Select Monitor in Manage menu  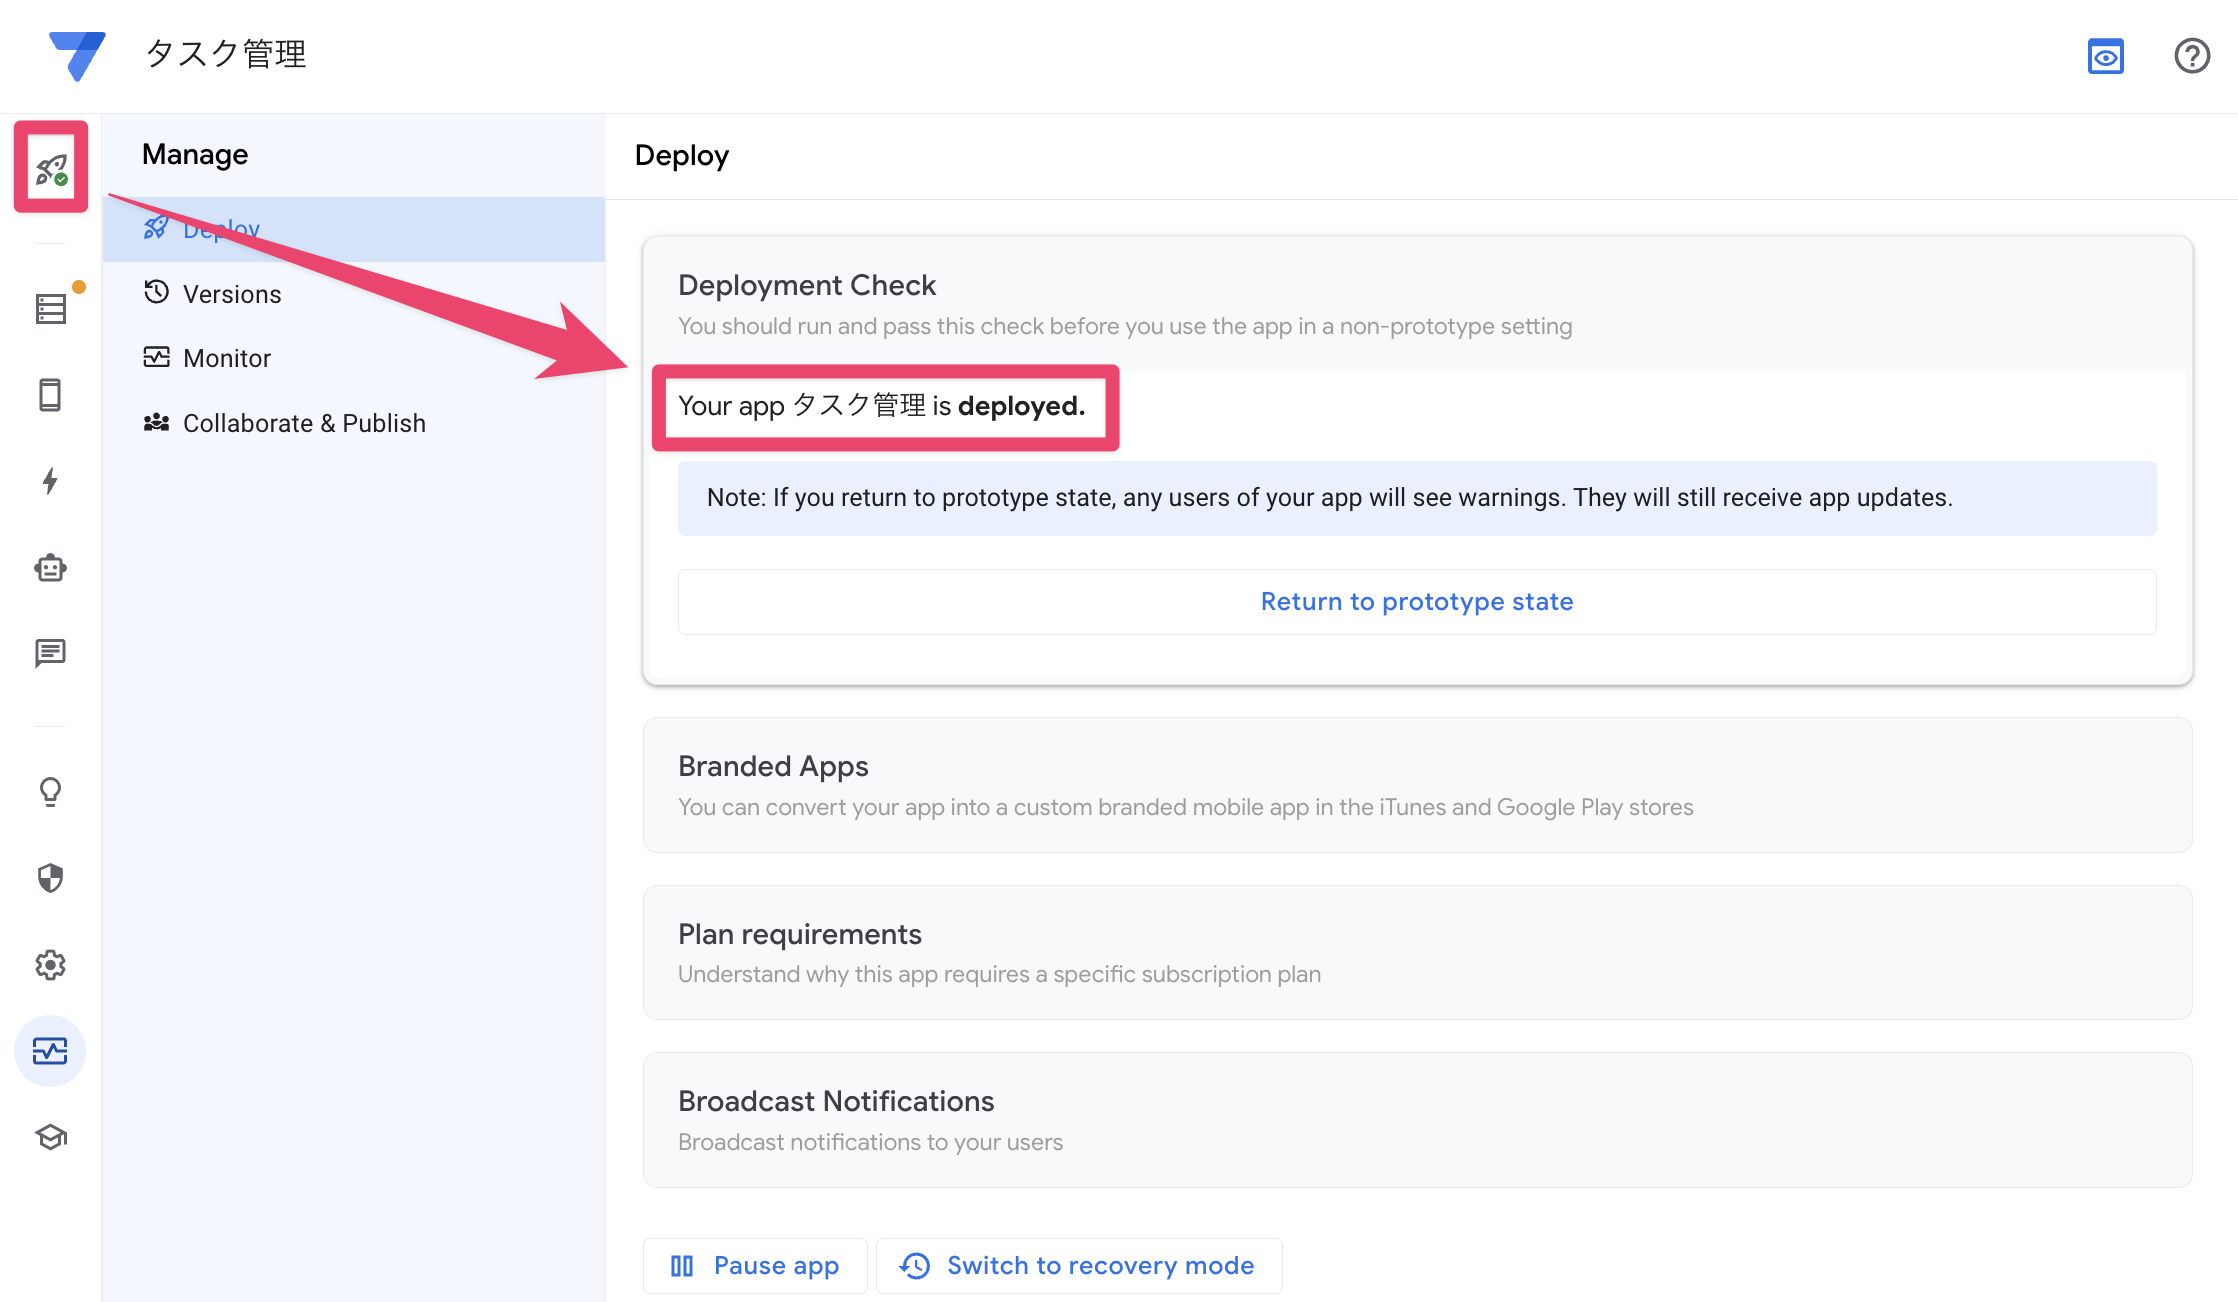(227, 358)
